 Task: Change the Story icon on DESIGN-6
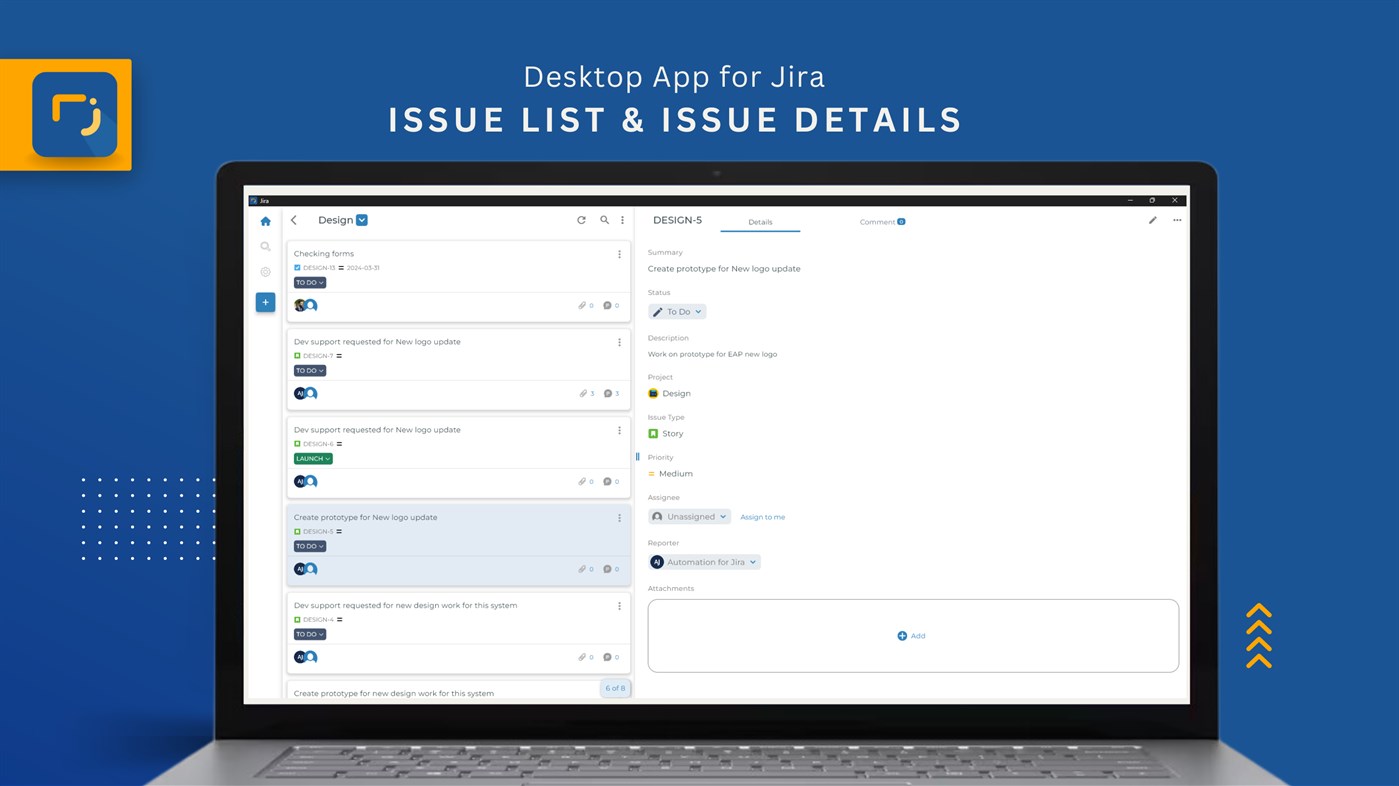(295, 443)
